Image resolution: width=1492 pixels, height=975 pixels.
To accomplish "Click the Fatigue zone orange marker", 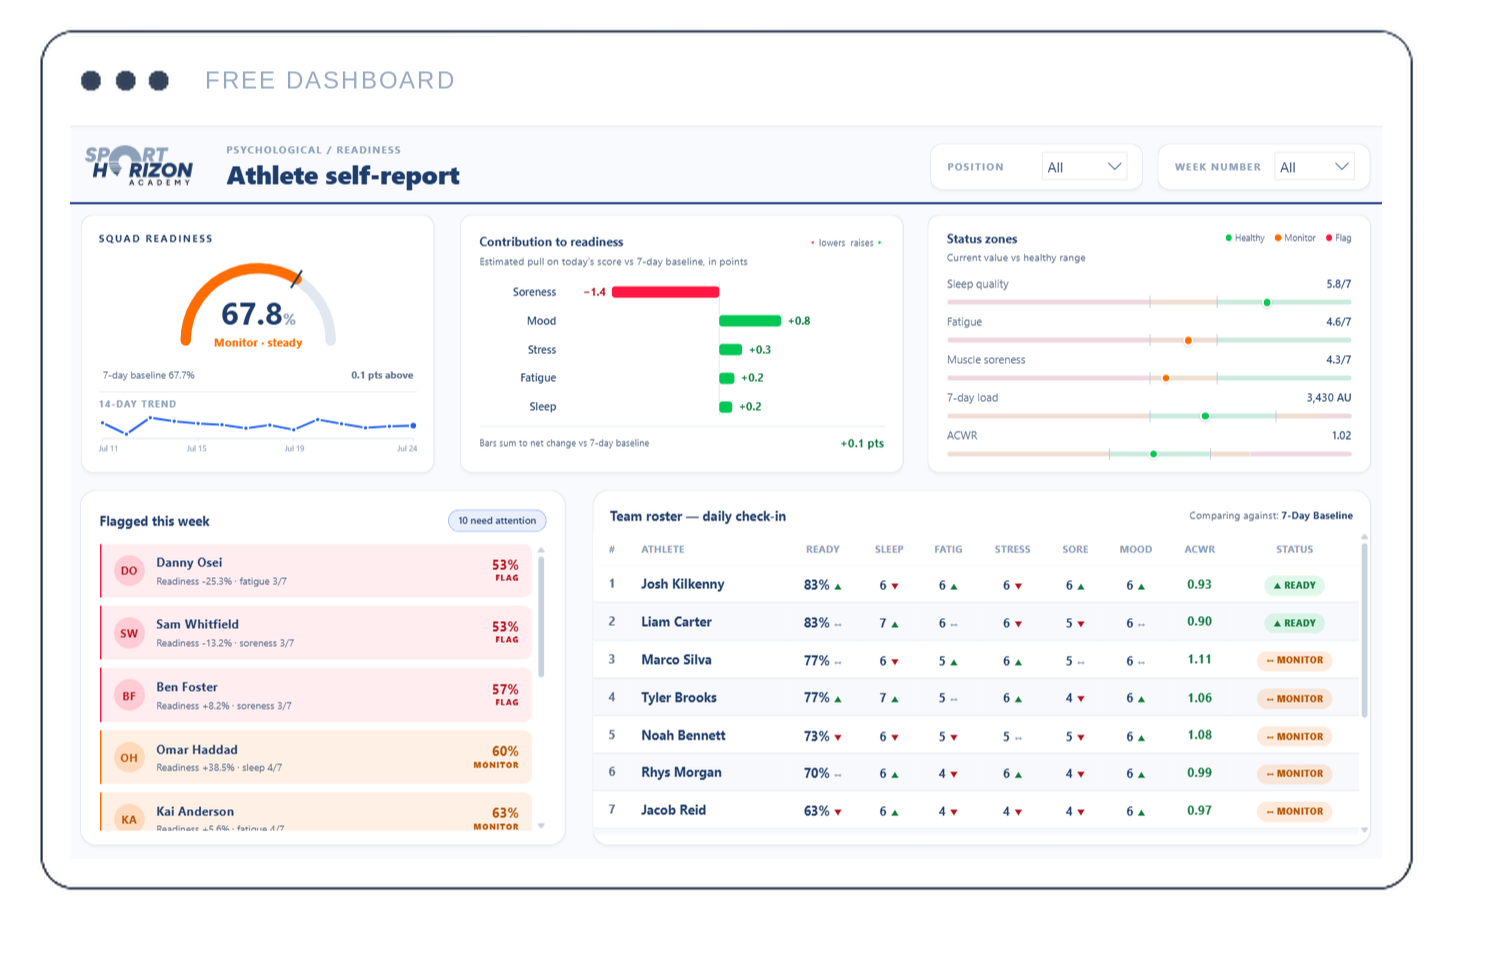I will tap(1188, 340).
